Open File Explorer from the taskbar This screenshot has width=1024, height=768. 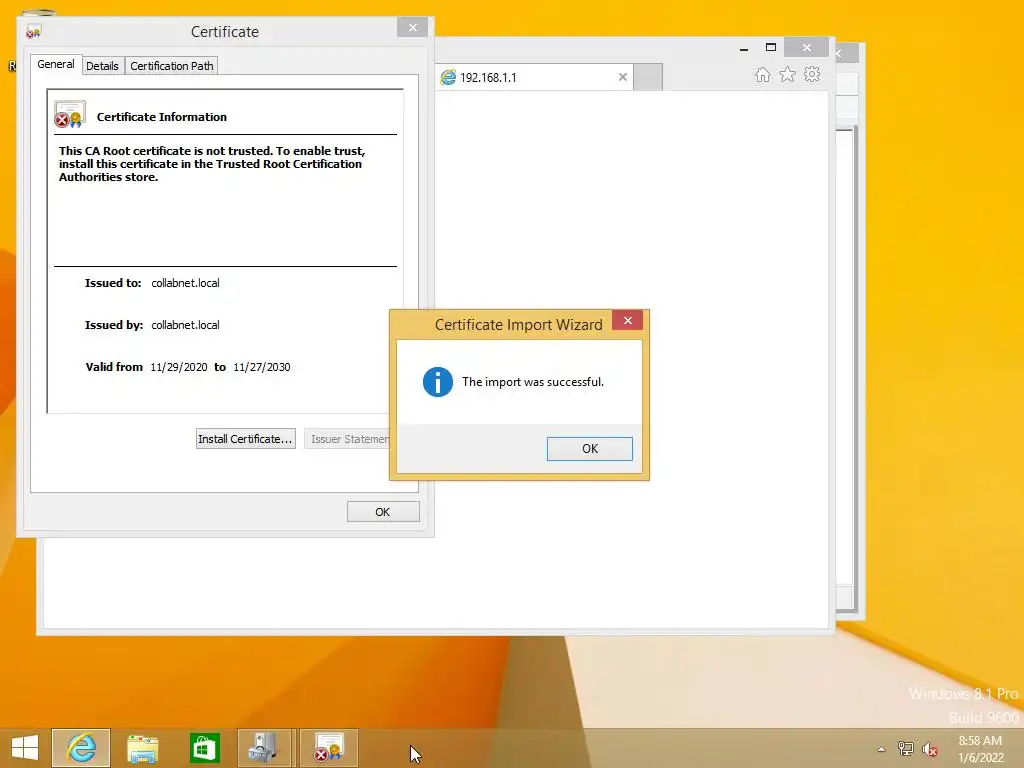pyautogui.click(x=142, y=748)
